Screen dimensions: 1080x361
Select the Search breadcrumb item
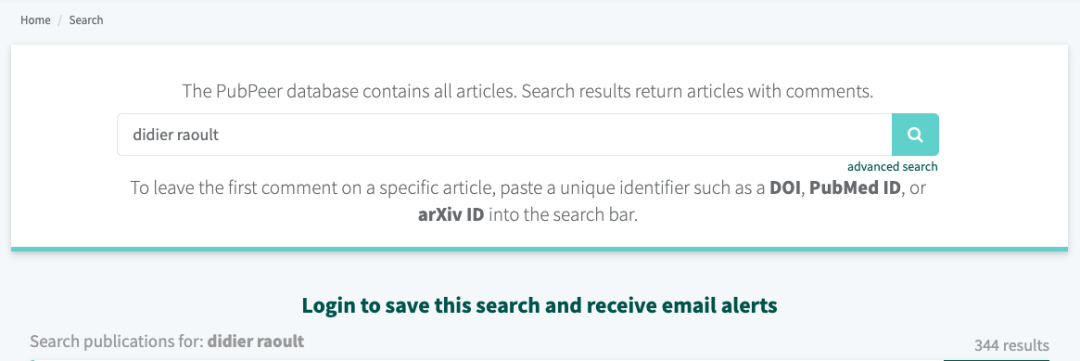[86, 20]
